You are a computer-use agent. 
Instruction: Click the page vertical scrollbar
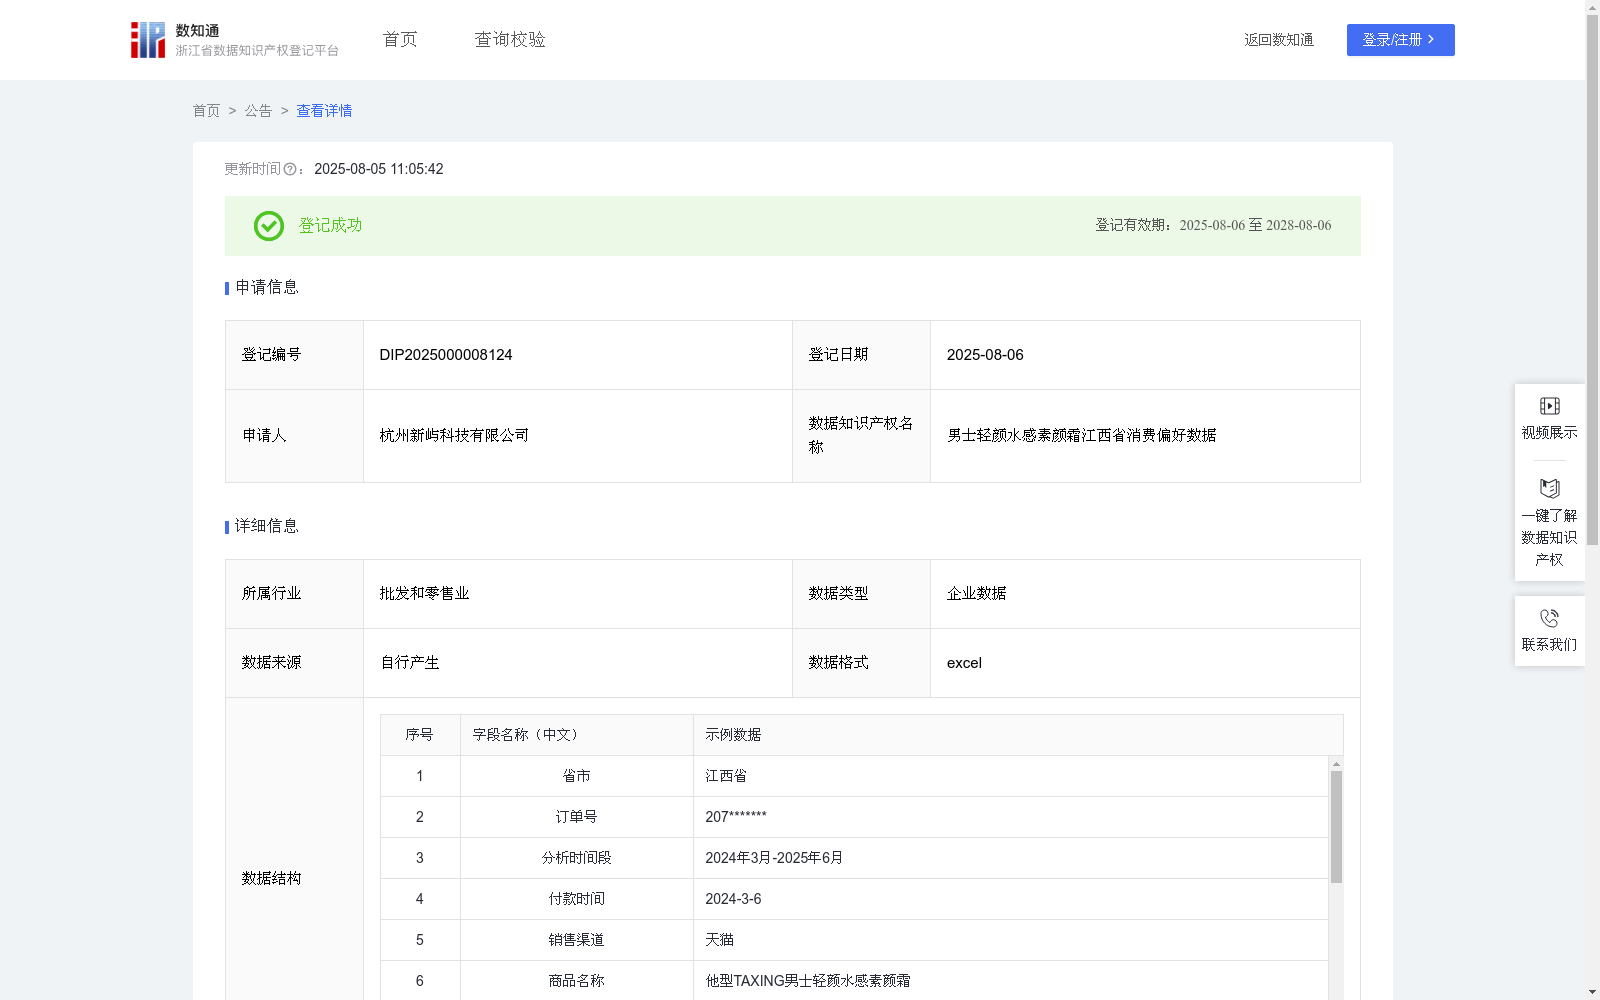pos(1592,280)
